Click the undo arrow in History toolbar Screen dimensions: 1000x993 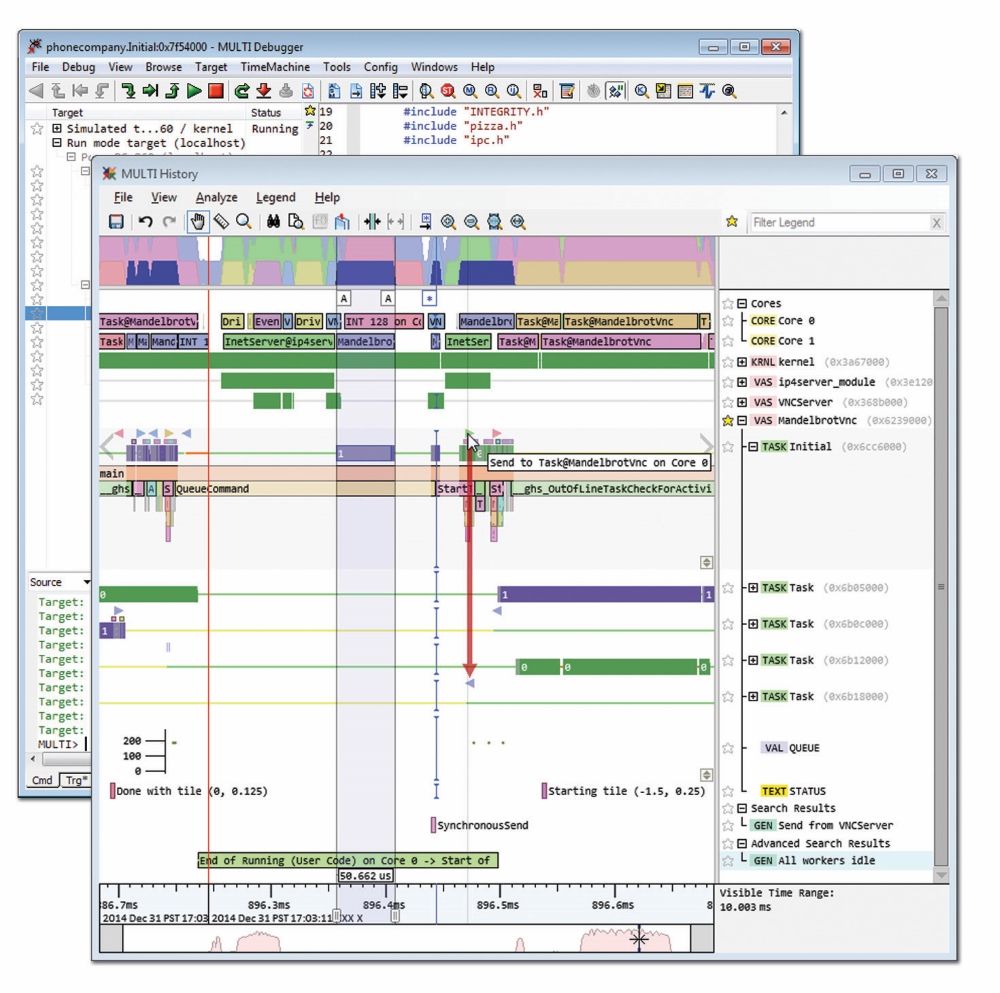145,222
